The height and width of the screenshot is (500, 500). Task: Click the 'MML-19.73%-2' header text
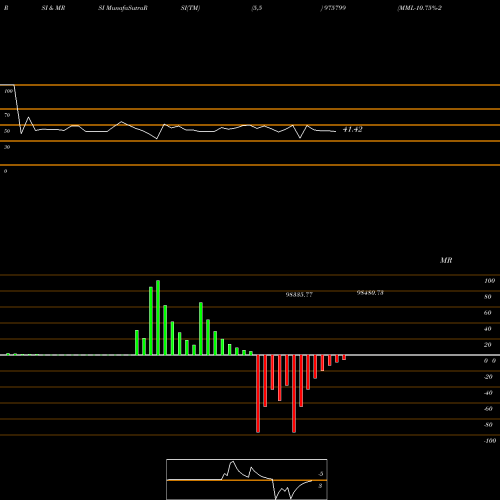click(x=420, y=8)
